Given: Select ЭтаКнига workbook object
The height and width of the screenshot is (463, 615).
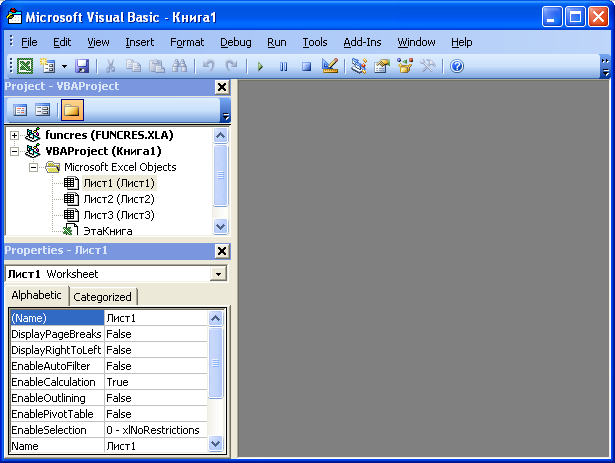Looking at the screenshot, I should tap(107, 231).
